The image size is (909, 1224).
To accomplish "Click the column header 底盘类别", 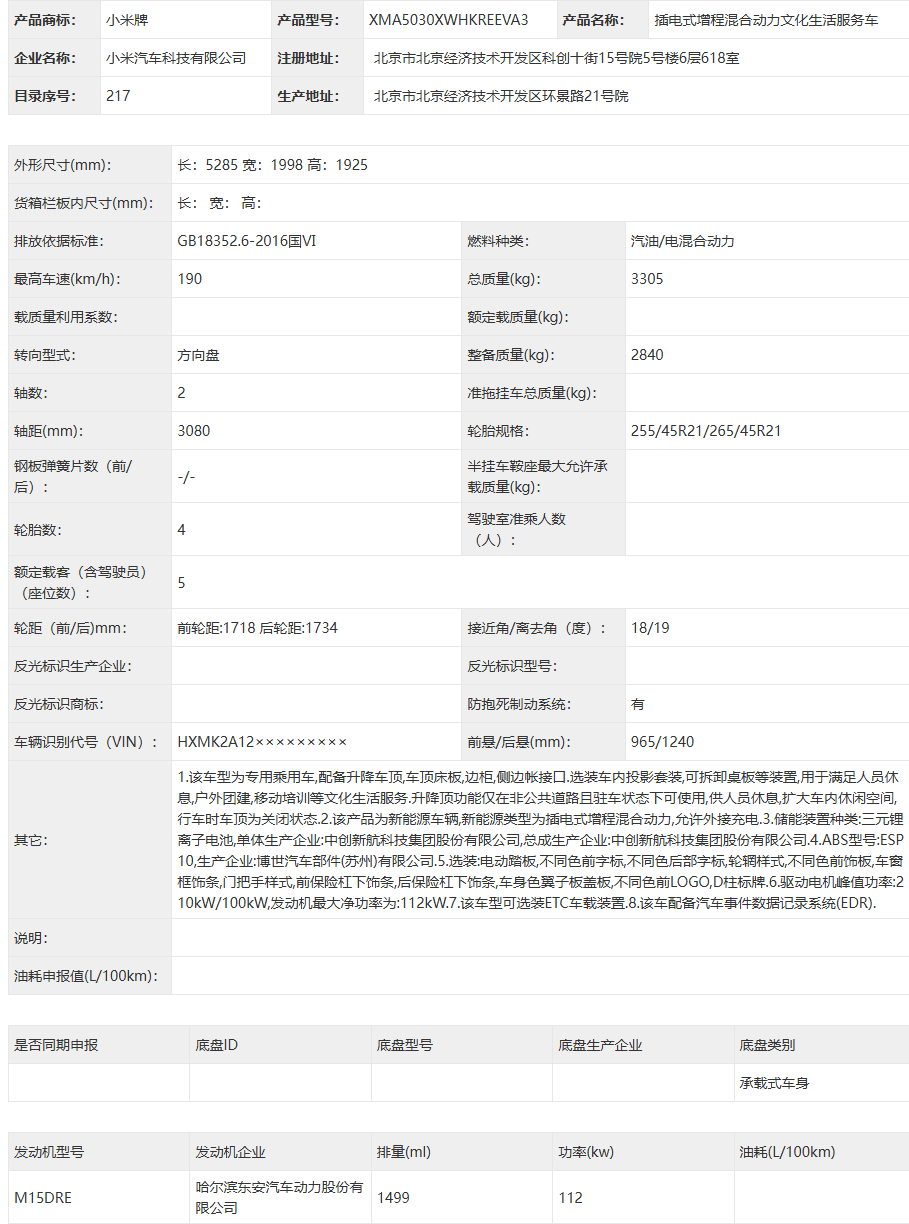I will pos(767,1045).
